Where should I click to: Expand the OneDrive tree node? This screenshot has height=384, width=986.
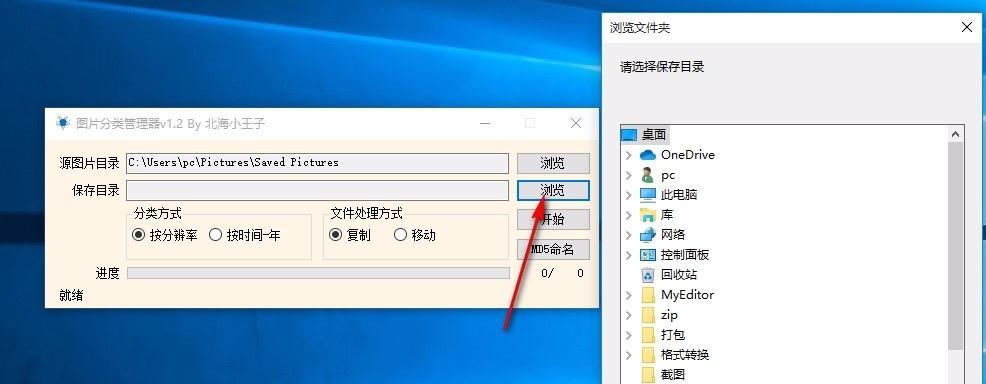[628, 155]
